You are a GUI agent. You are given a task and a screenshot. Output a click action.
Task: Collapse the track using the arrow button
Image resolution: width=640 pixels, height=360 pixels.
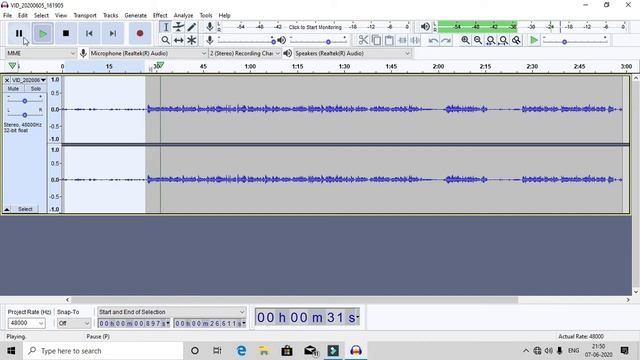click(x=7, y=209)
